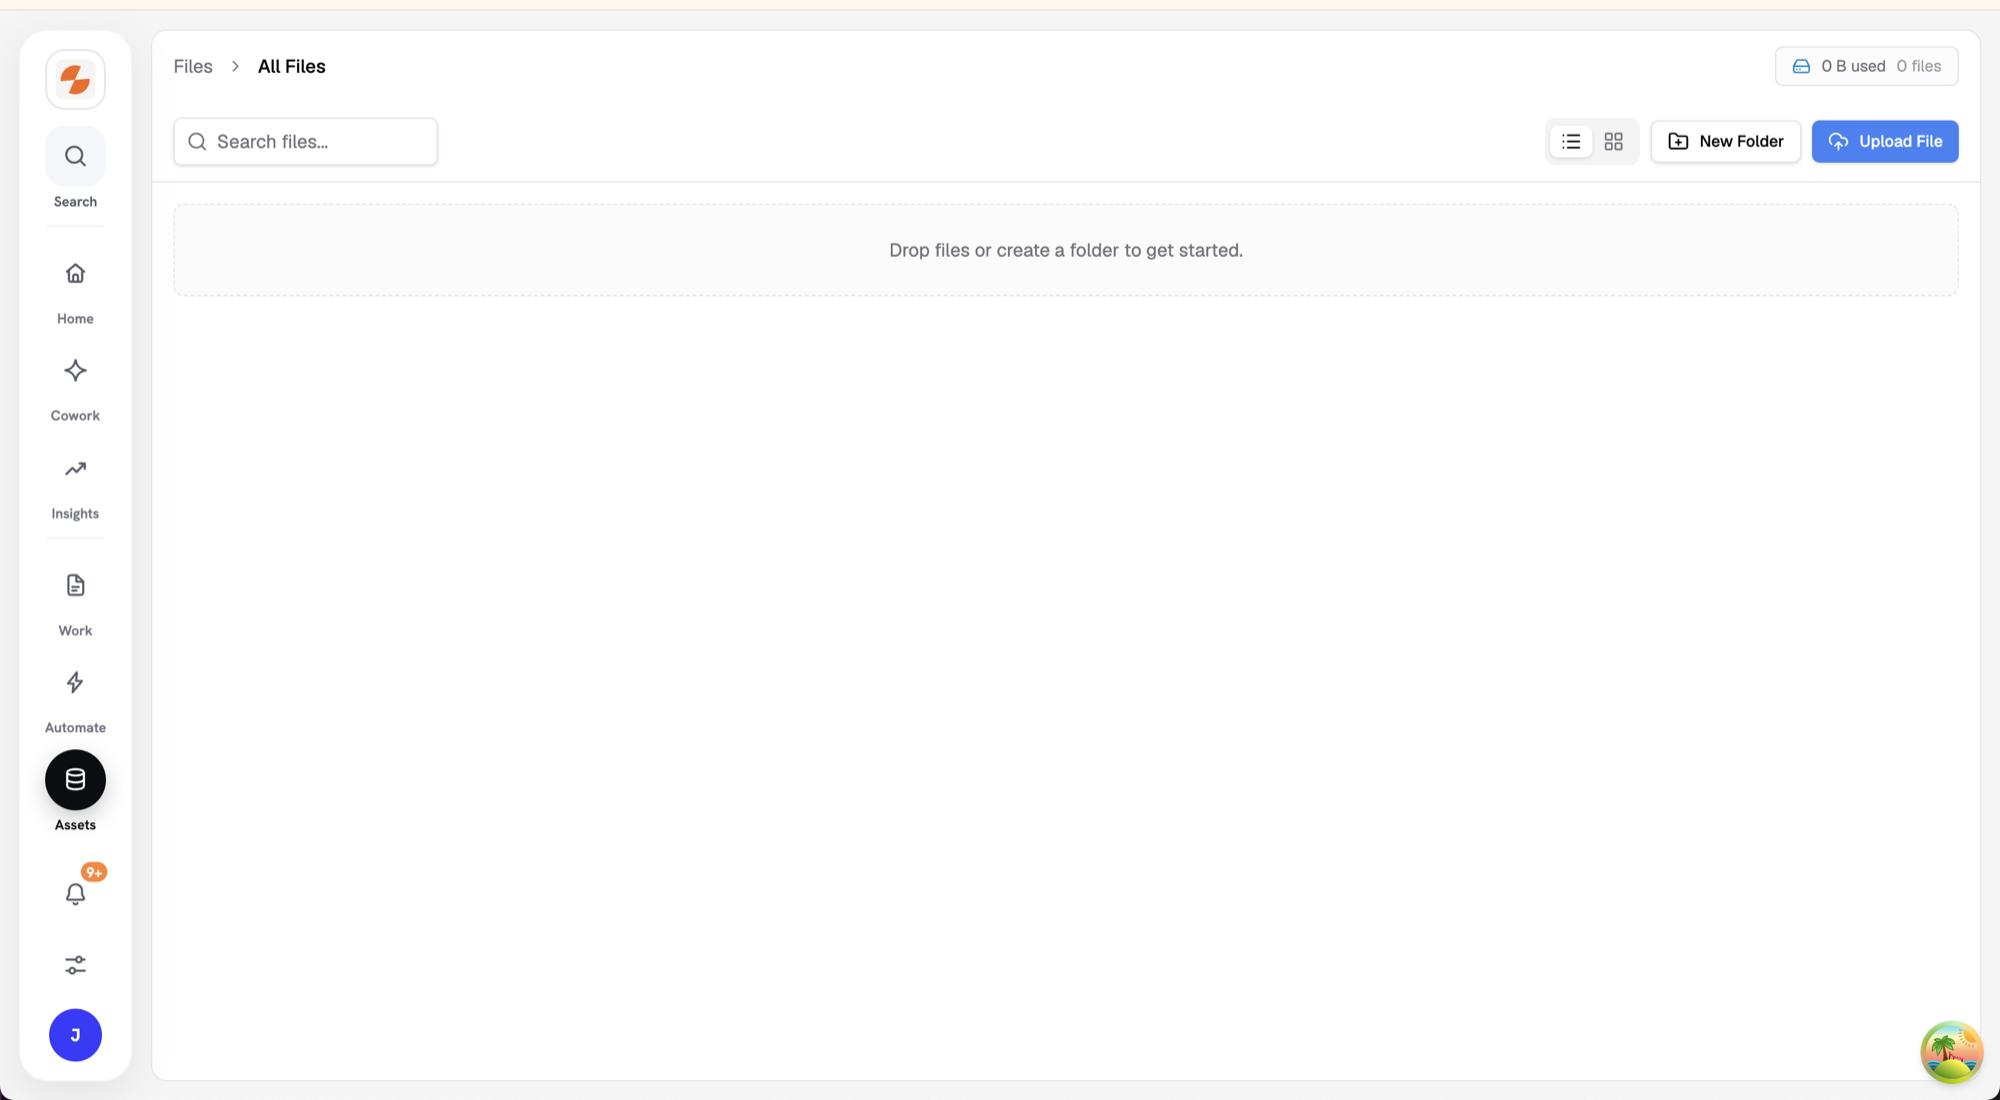2000x1100 pixels.
Task: Select the Assets database icon
Action: point(75,780)
